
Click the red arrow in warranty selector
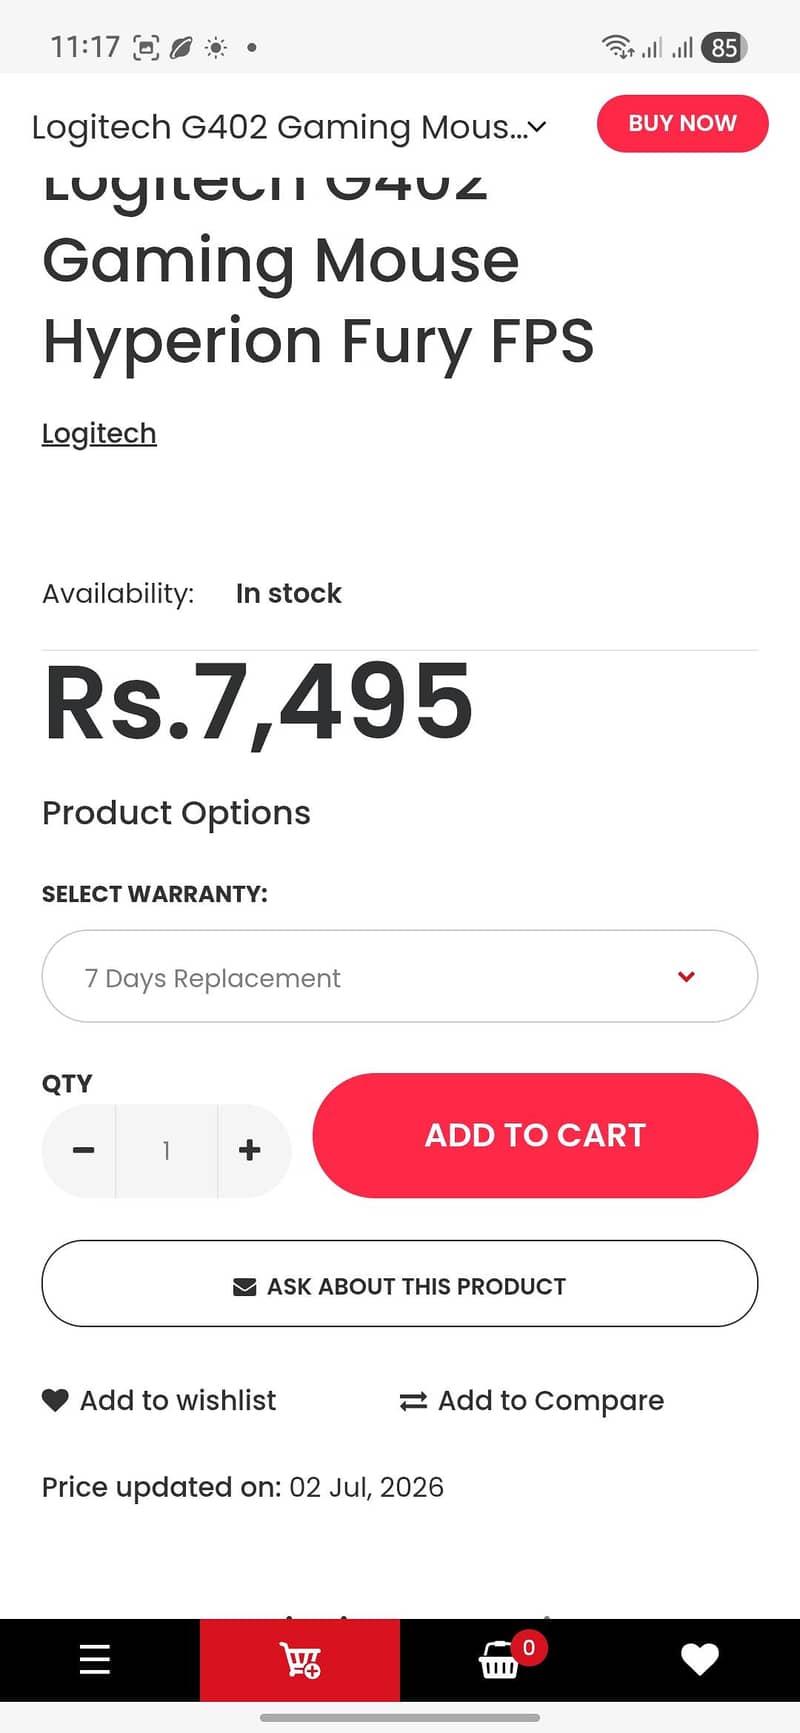click(686, 976)
